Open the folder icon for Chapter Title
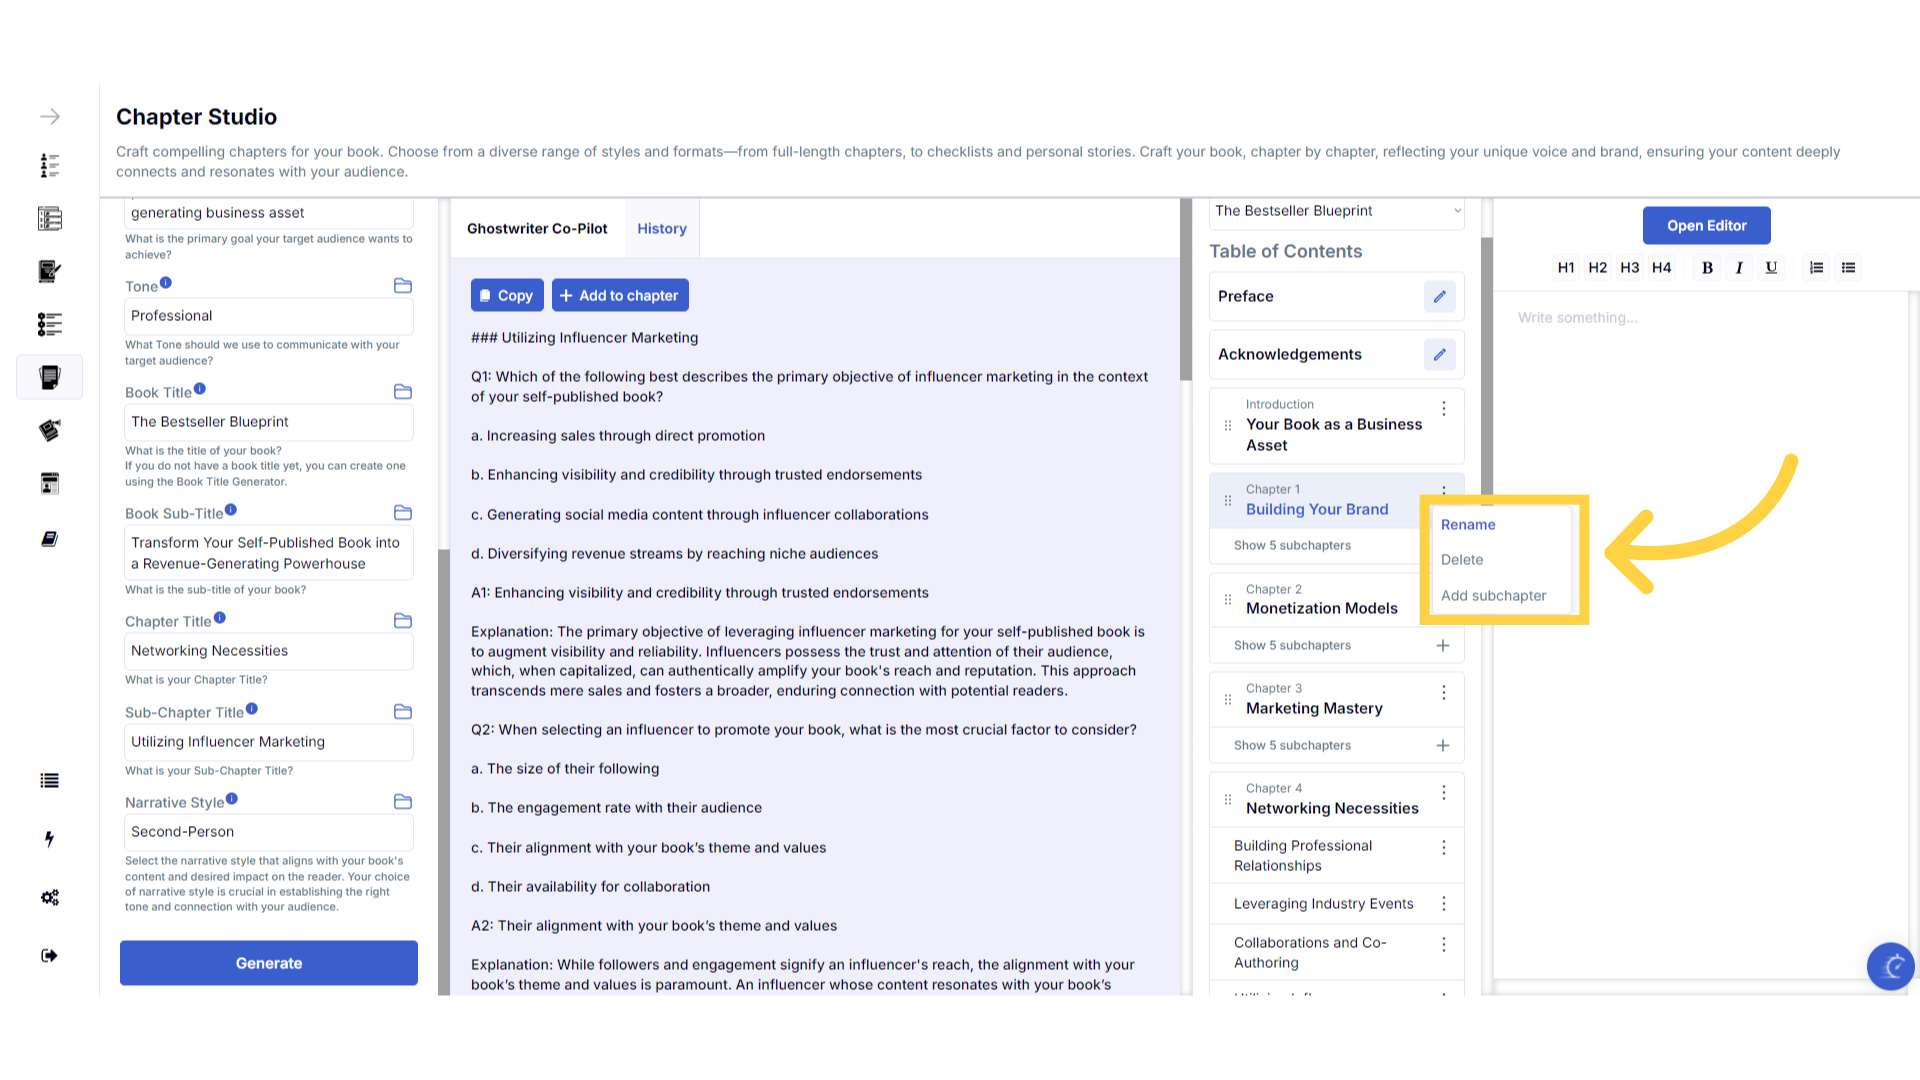The height and width of the screenshot is (1080, 1920). click(403, 621)
